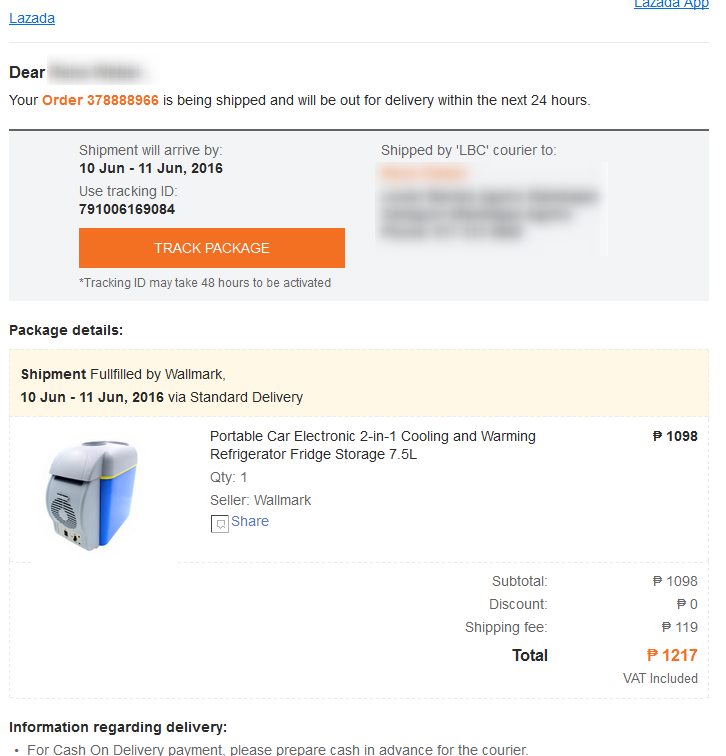This screenshot has height=756, width=726.
Task: Click the tracking ID 791006169084
Action: pyautogui.click(x=126, y=209)
